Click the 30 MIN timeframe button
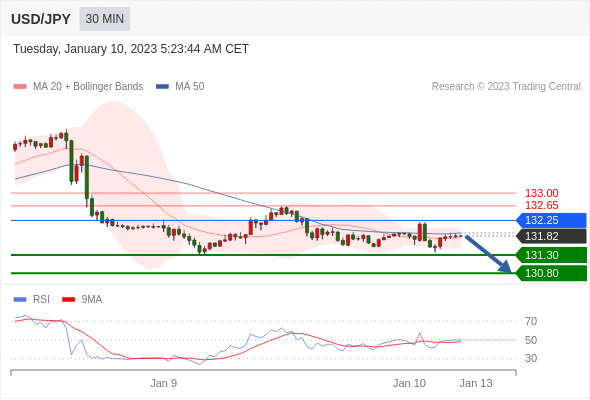 click(x=105, y=19)
